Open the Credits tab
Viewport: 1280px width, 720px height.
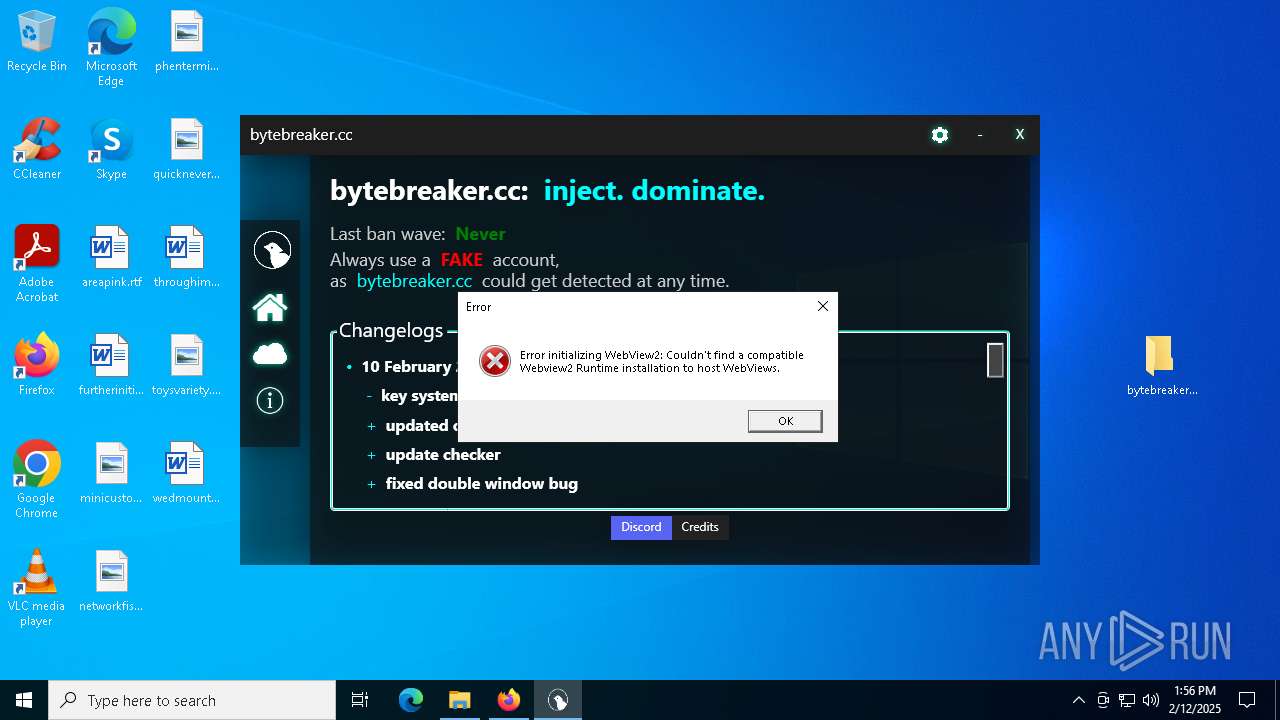[x=700, y=527]
